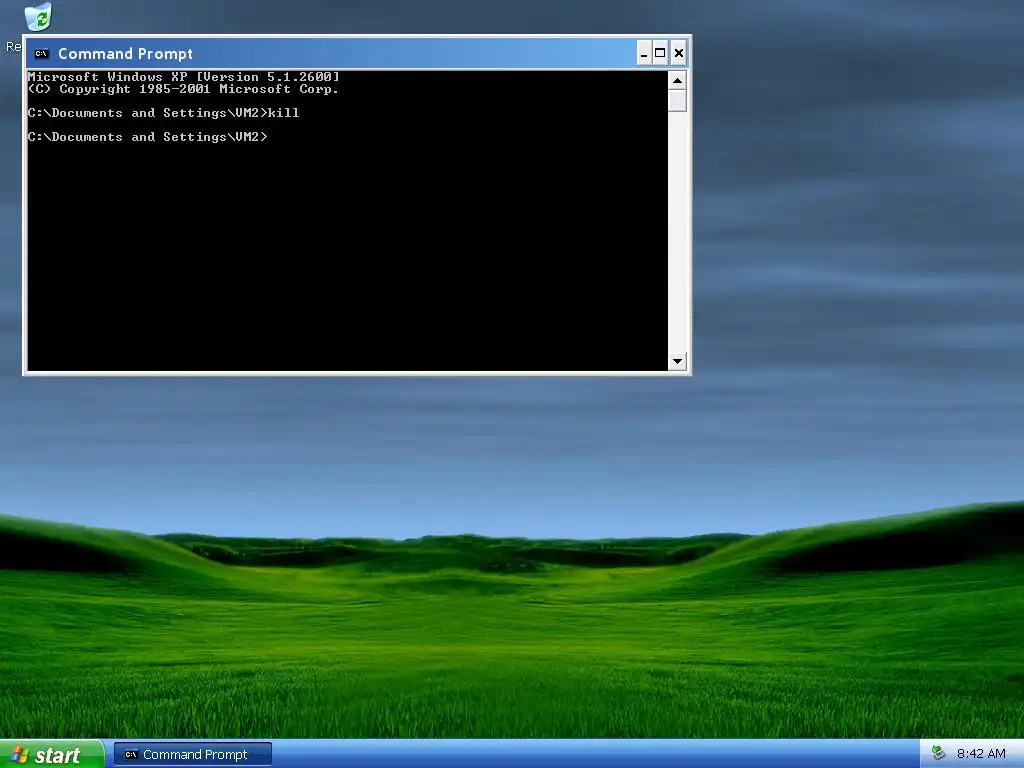
Task: Select Command Prompt taskbar button
Action: click(193, 754)
